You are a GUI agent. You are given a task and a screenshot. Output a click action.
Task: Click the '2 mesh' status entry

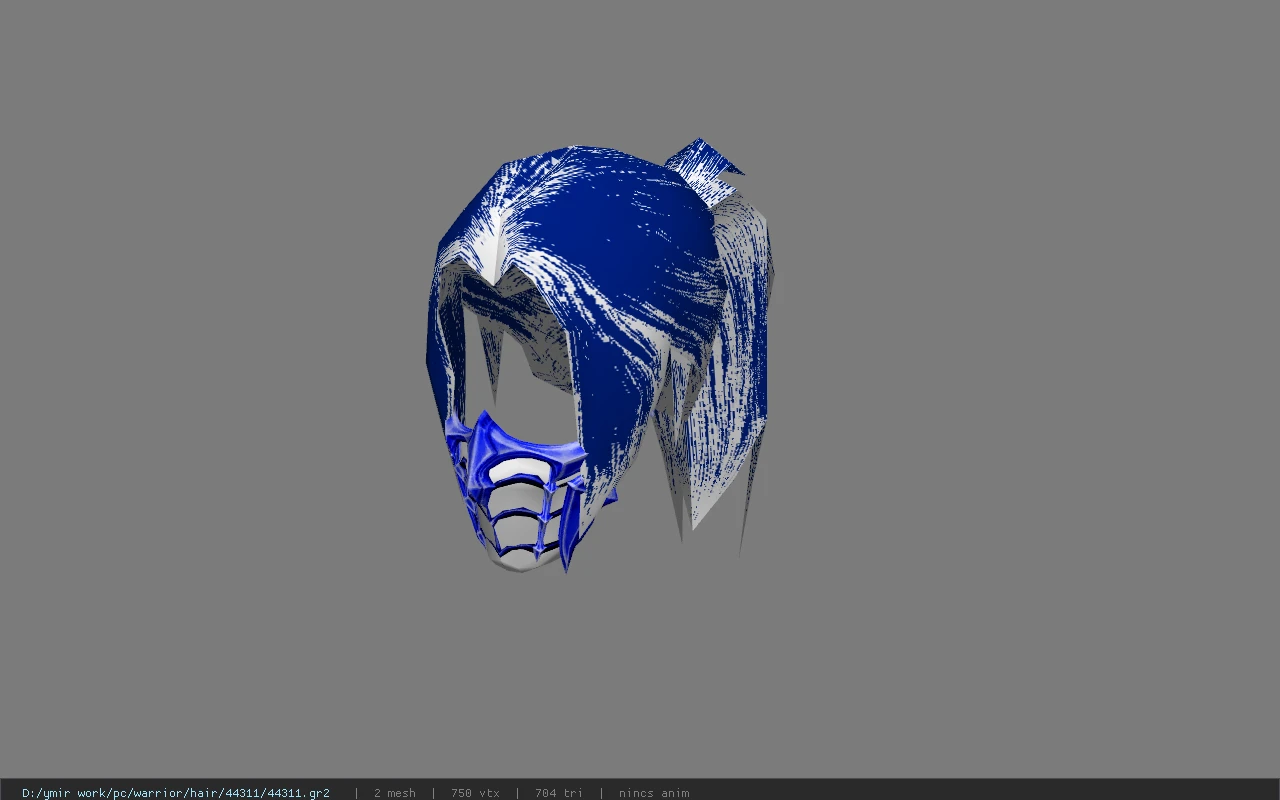tap(395, 793)
